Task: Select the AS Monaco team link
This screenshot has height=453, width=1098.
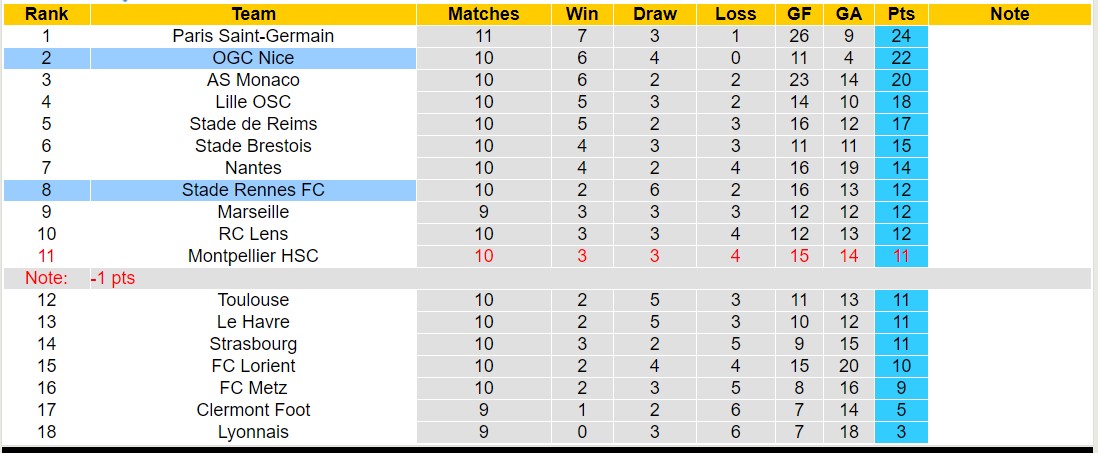Action: (253, 80)
